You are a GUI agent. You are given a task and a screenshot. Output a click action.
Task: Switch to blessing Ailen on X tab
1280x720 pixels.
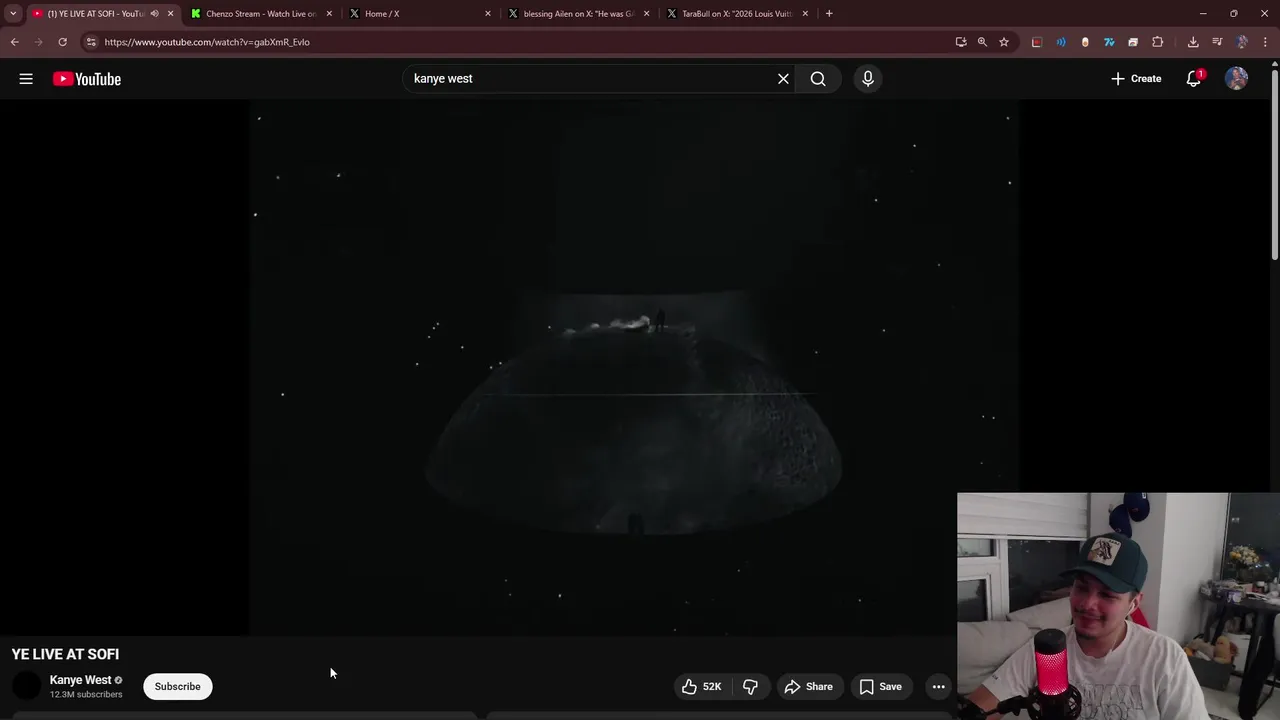pyautogui.click(x=578, y=14)
